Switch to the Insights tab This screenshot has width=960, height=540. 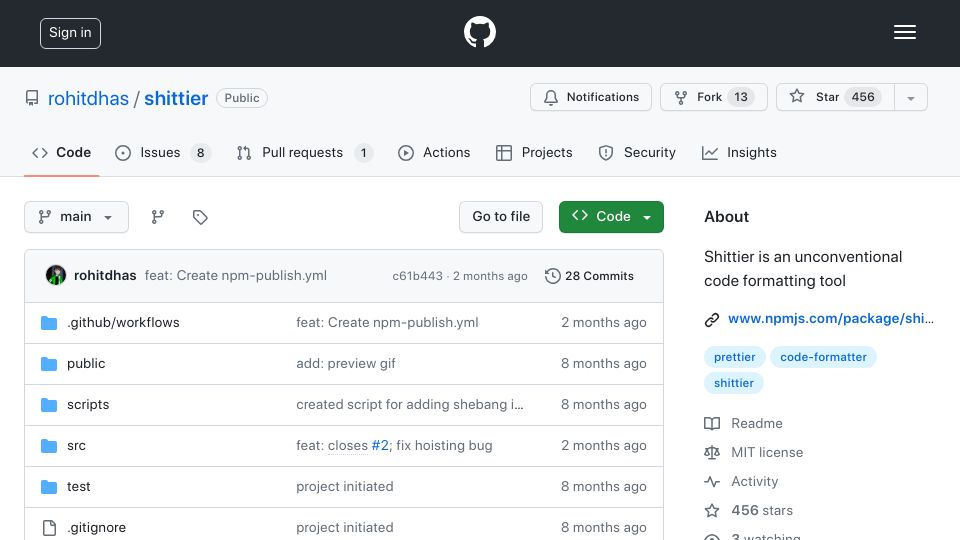[x=739, y=152]
